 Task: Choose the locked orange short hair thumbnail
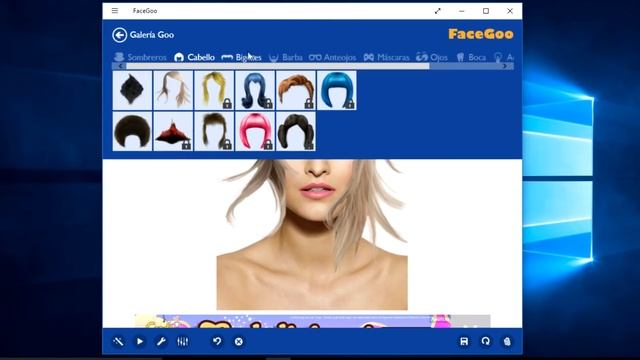point(296,90)
